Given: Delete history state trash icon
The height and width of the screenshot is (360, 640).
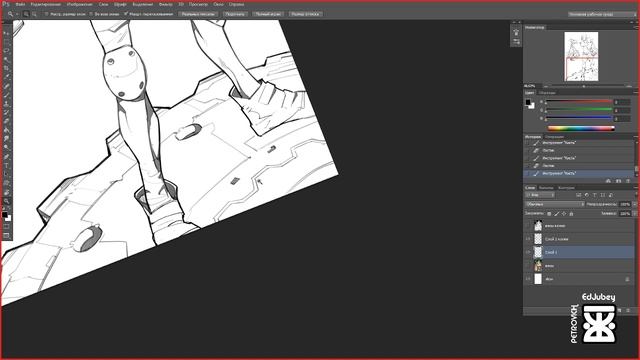Looking at the screenshot, I should coord(628,181).
